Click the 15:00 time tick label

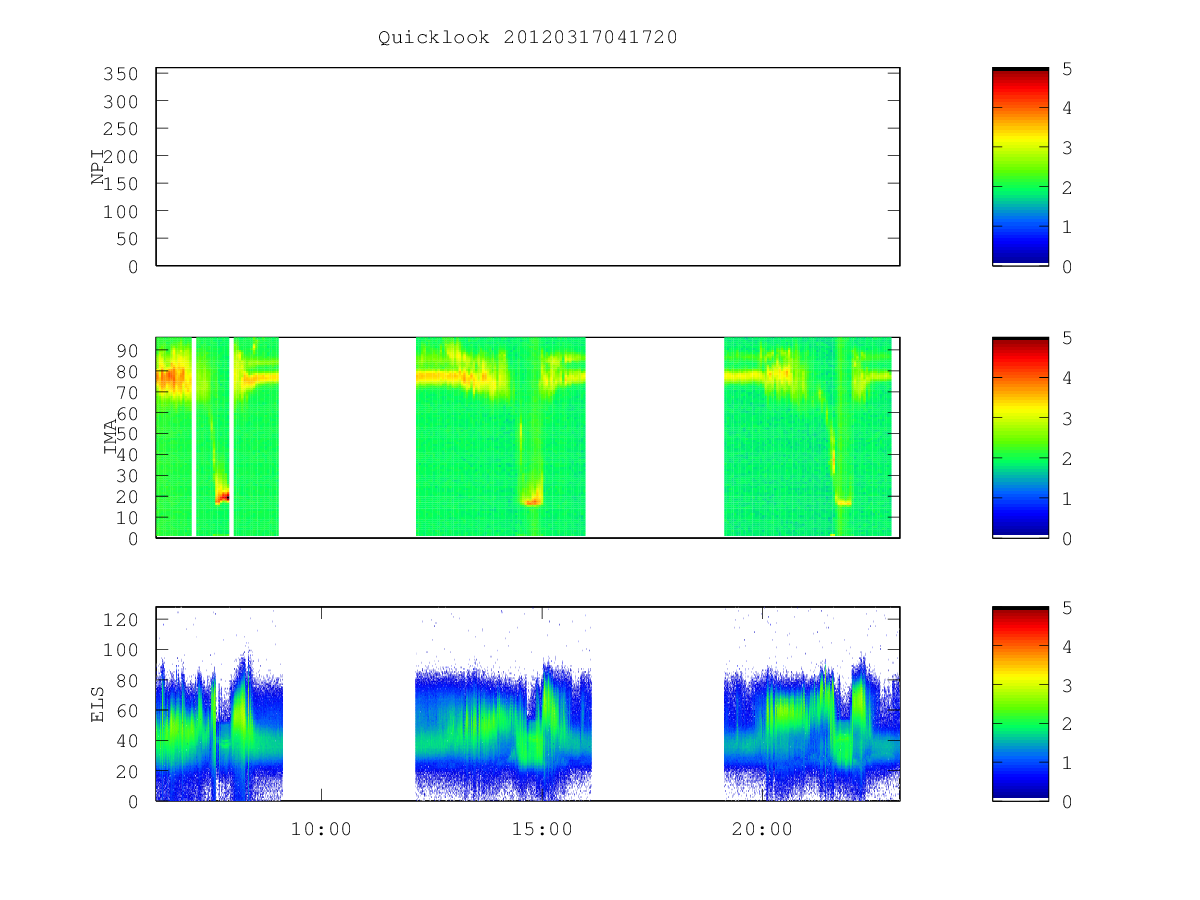tap(542, 829)
